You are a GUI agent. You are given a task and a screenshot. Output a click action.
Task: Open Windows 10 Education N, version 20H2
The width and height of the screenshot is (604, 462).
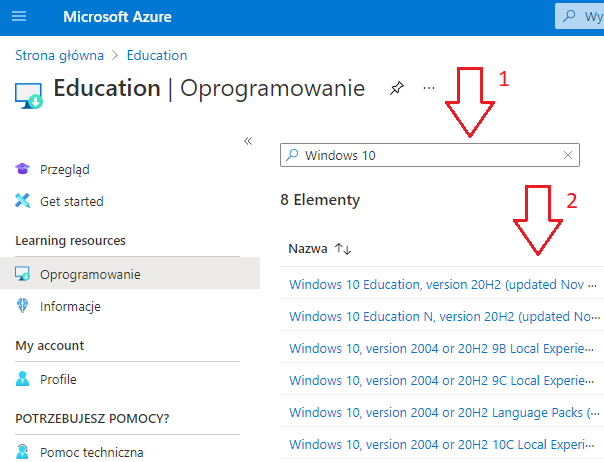438,316
